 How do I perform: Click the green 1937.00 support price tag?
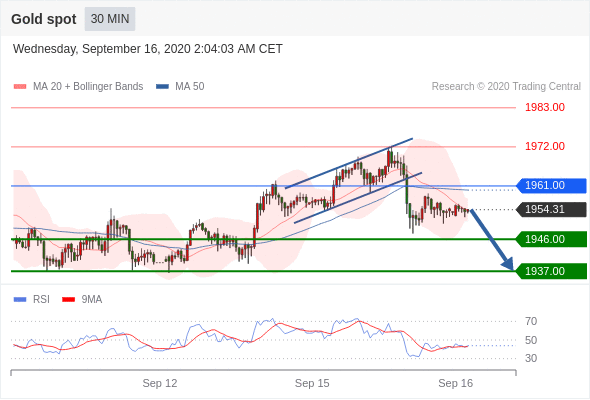pyautogui.click(x=551, y=271)
